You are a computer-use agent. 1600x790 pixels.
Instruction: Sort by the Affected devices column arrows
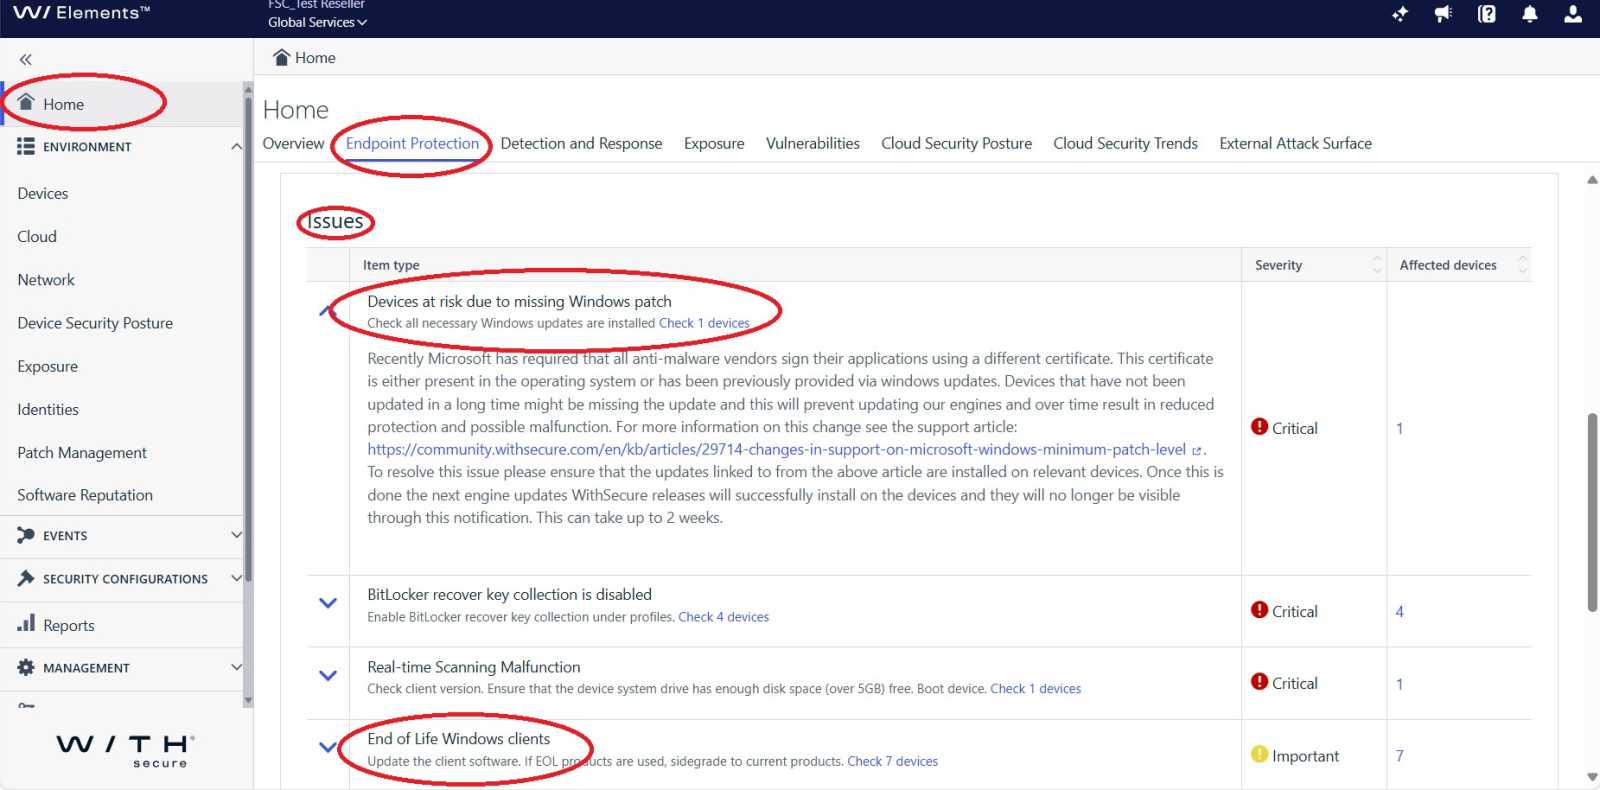1523,265
